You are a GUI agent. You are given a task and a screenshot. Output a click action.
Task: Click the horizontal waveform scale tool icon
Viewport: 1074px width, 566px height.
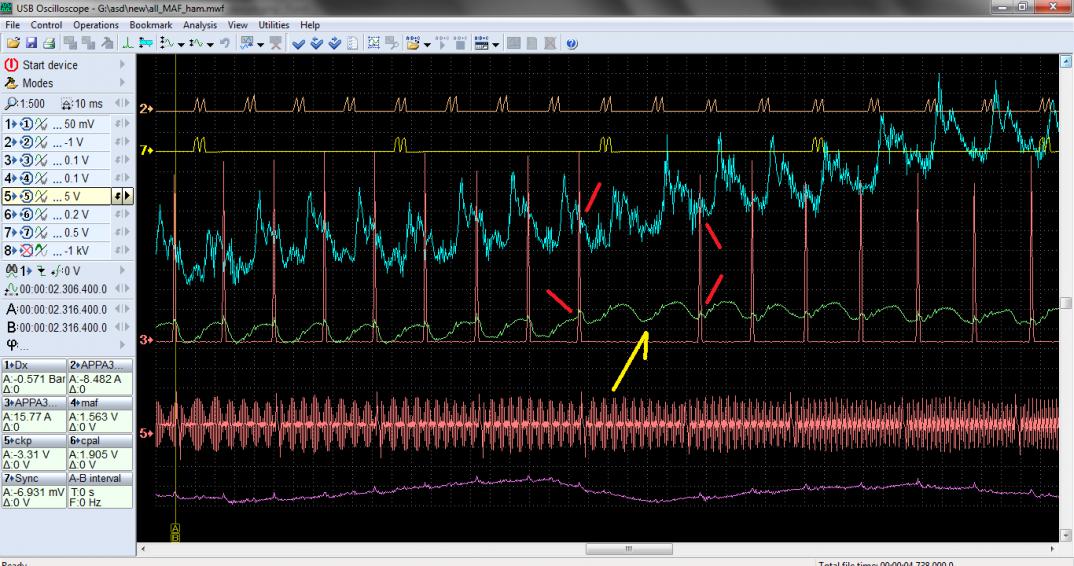click(197, 43)
